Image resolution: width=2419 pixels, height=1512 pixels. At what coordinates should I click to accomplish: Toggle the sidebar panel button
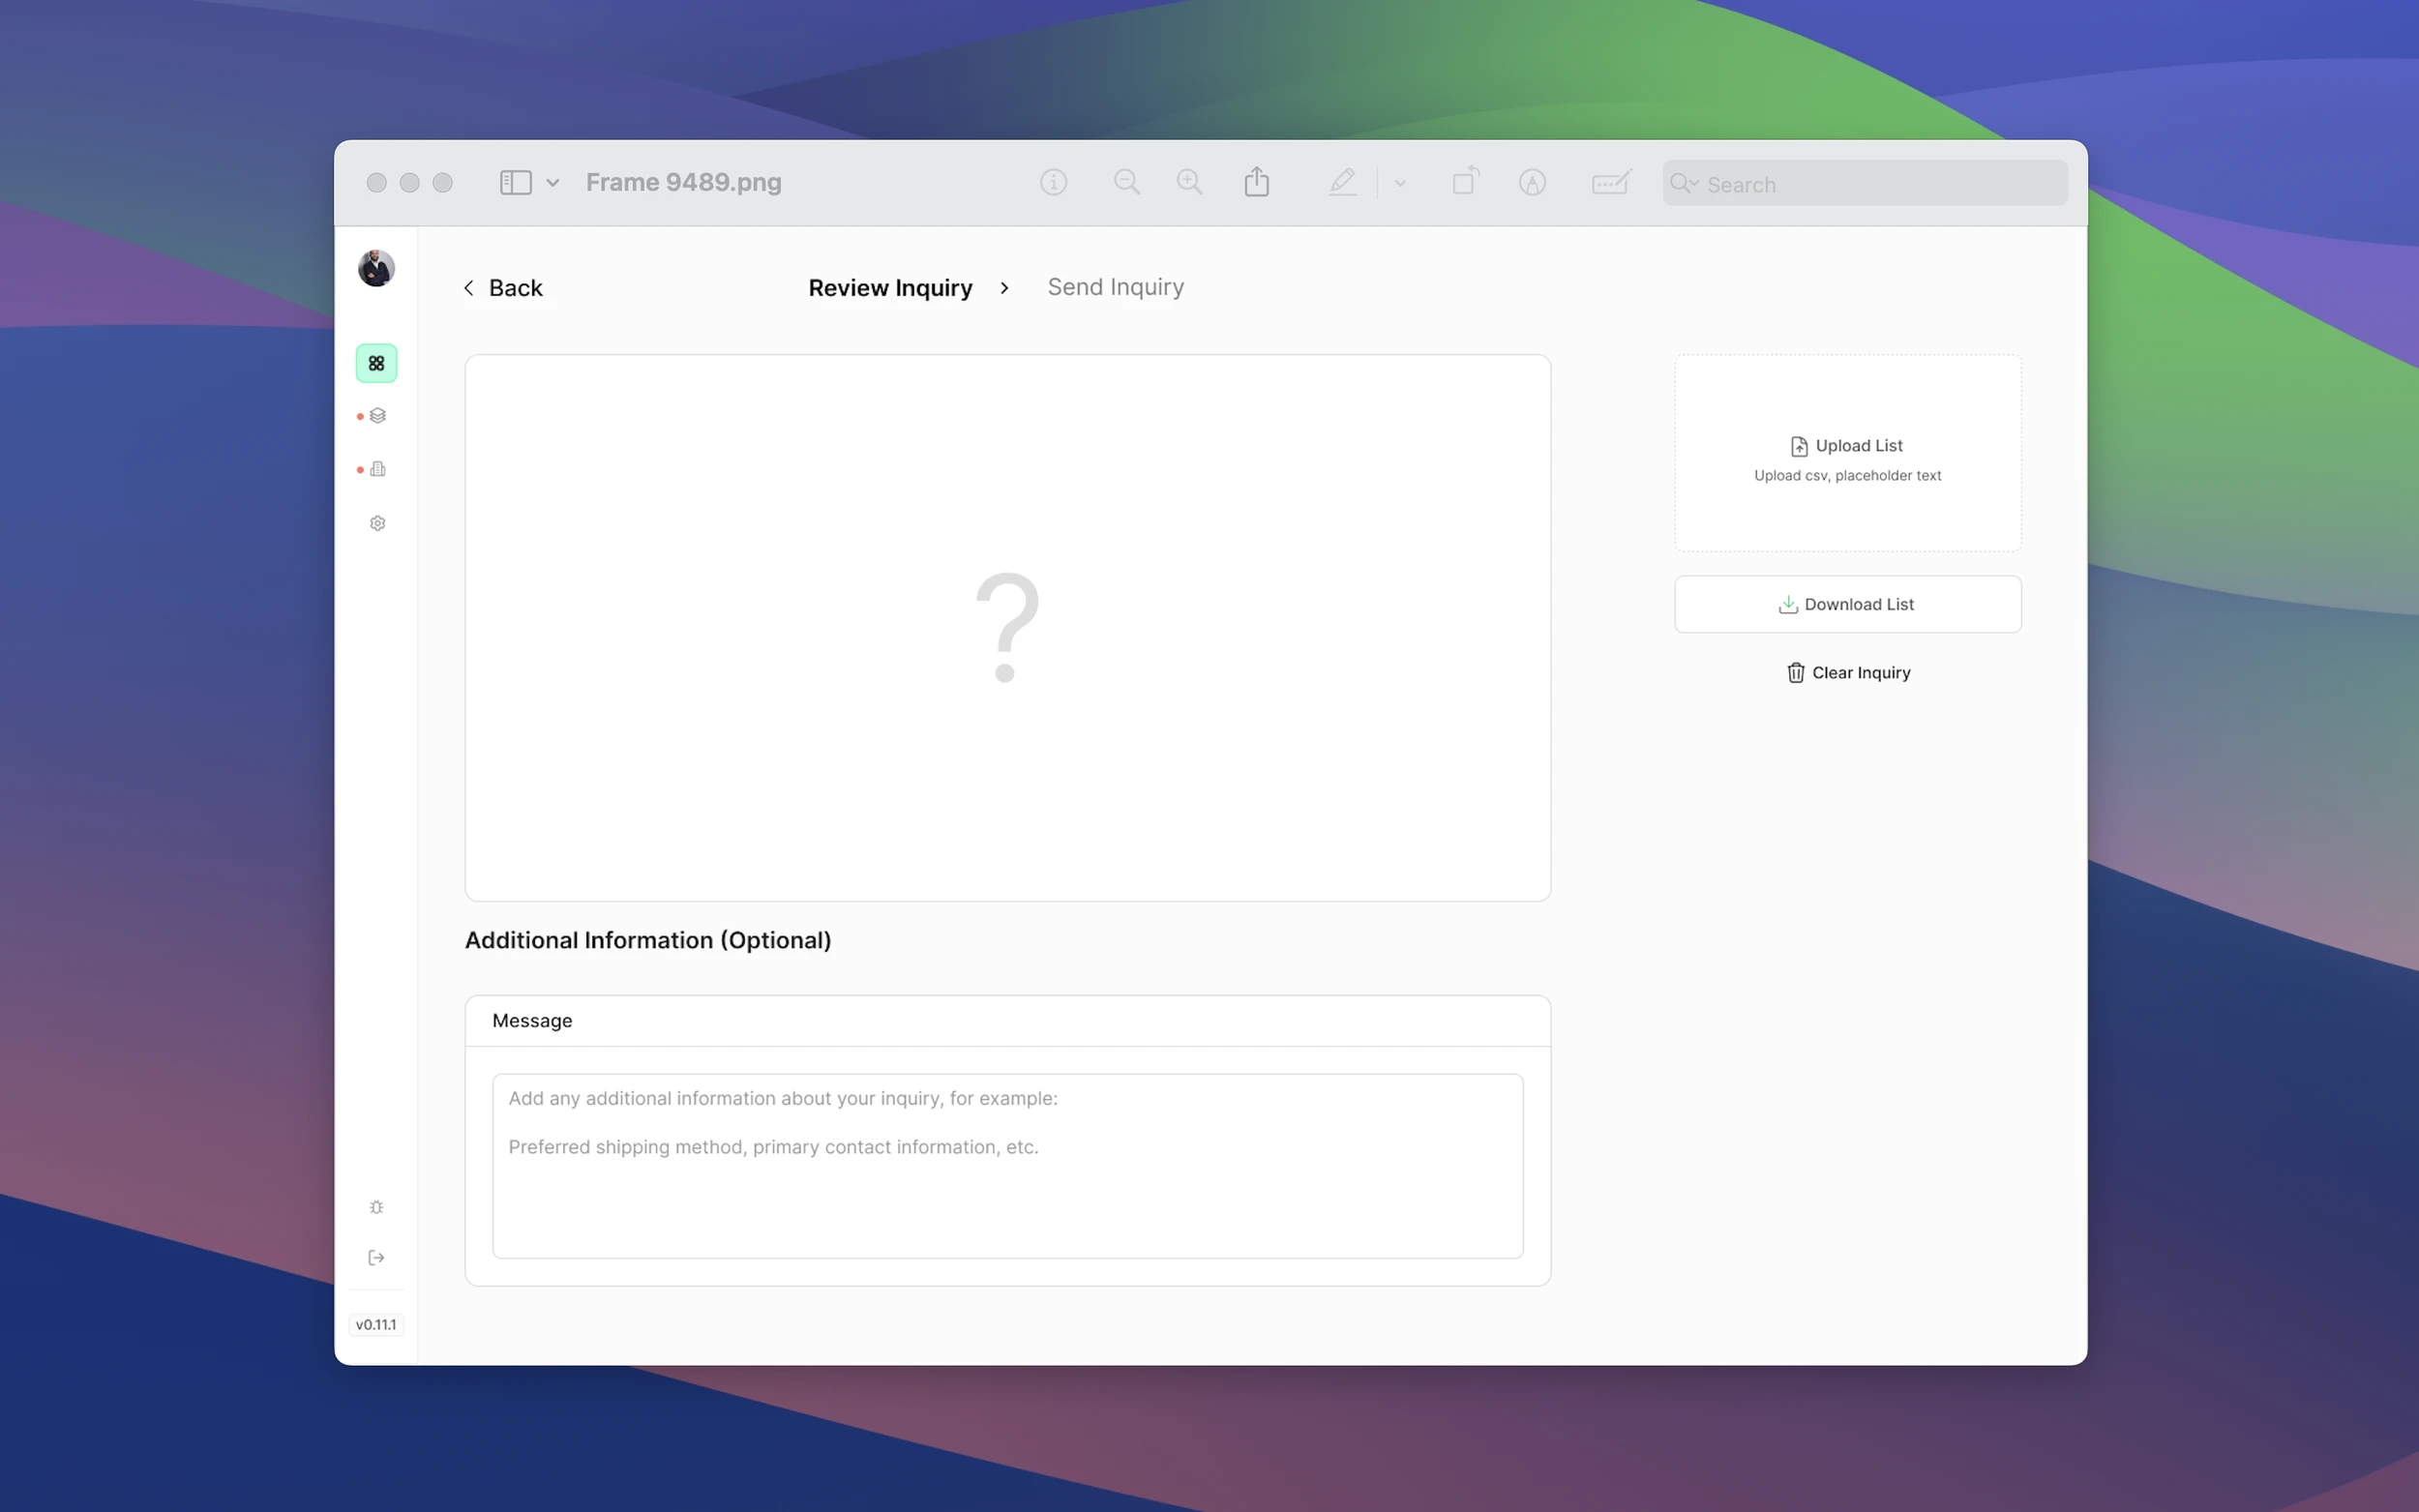tap(515, 182)
